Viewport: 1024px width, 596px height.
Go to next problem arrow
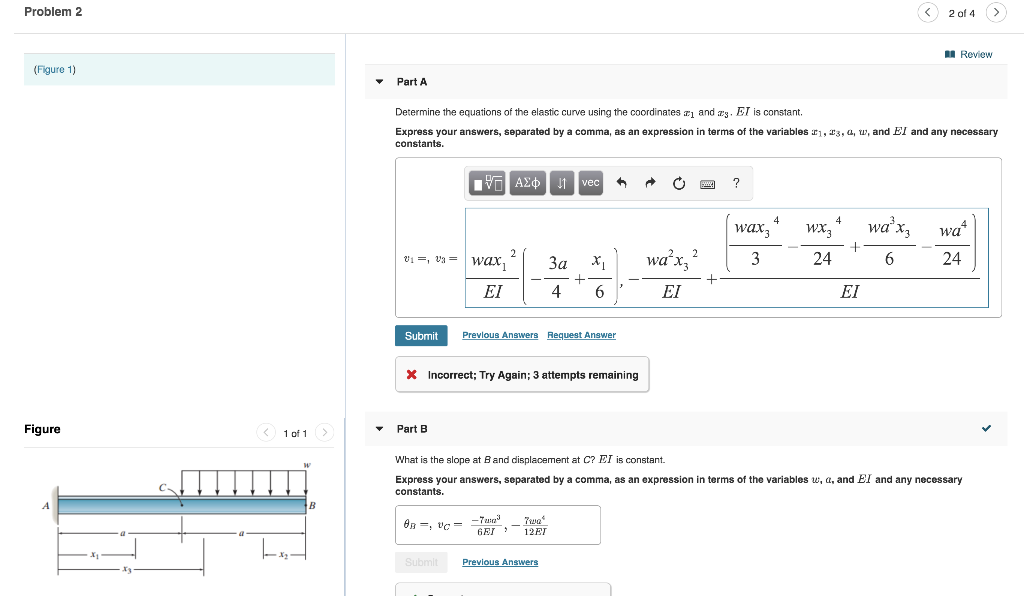coord(996,12)
